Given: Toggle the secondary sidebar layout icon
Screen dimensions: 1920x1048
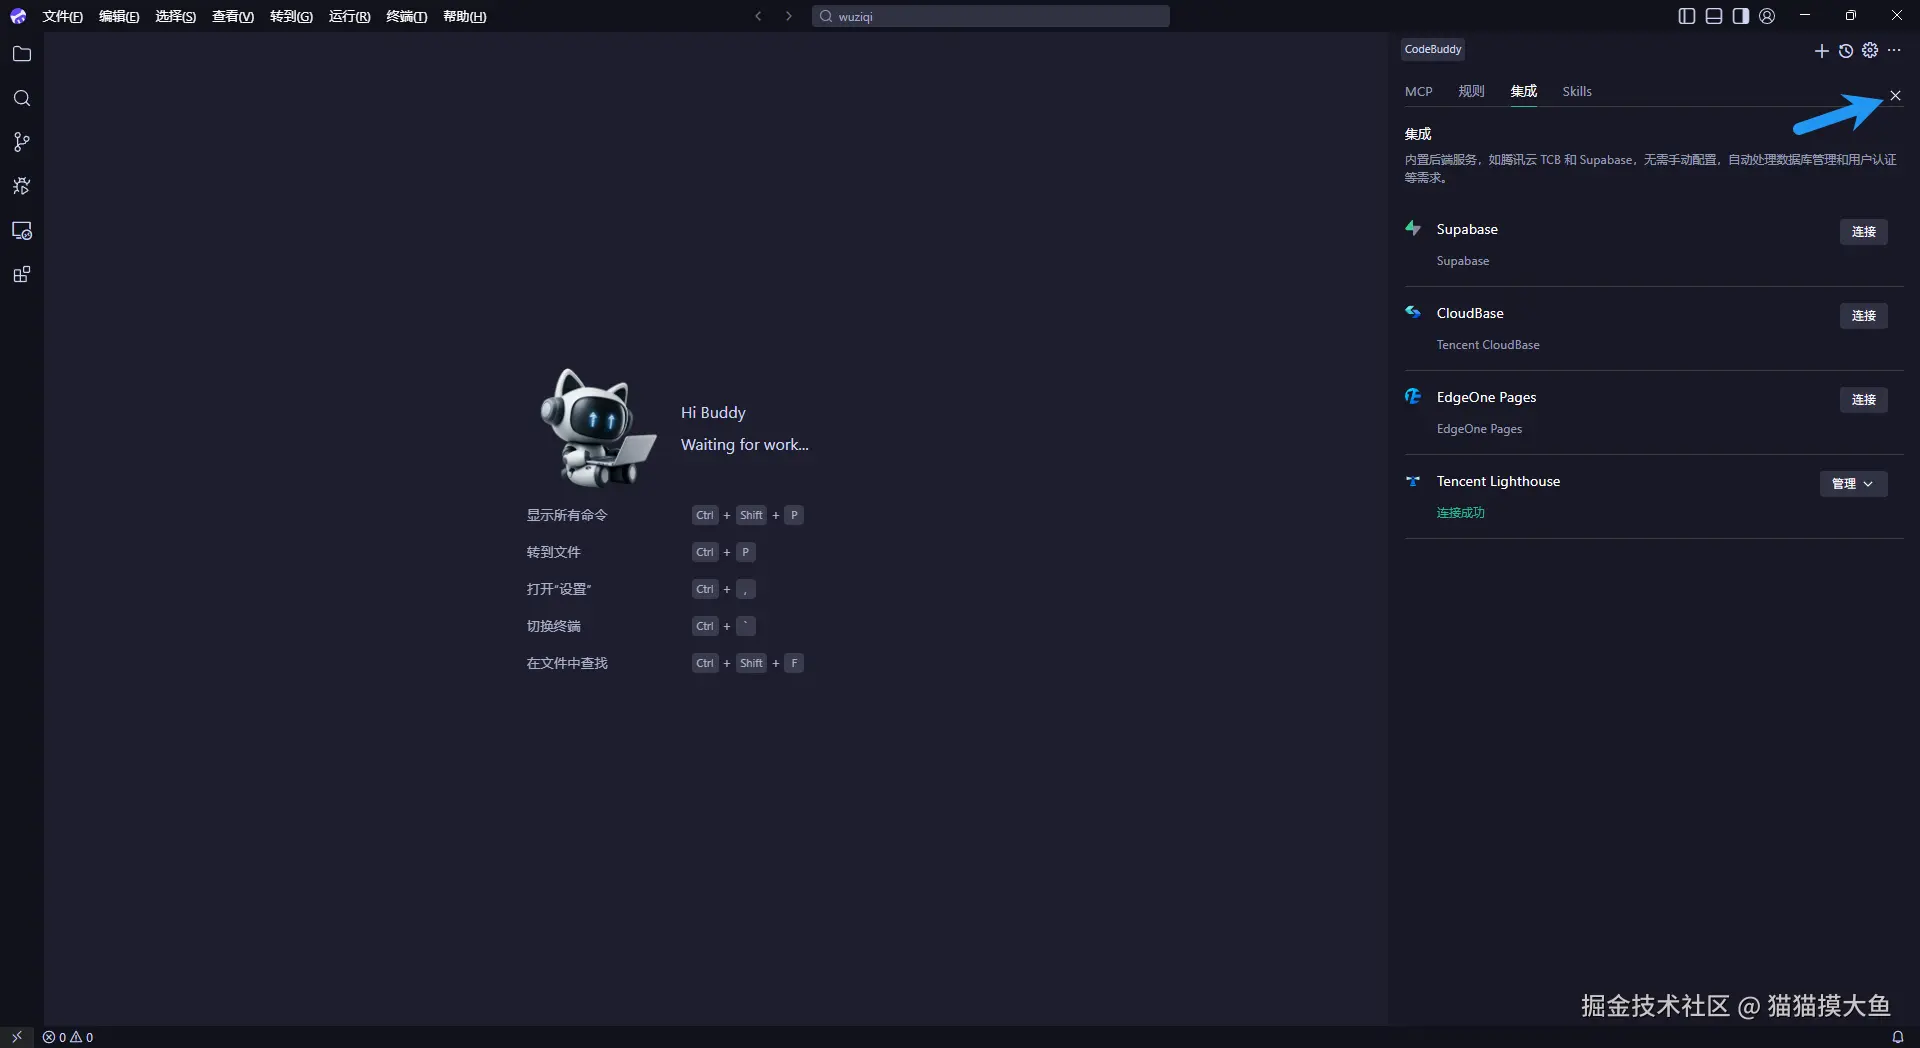Looking at the screenshot, I should pos(1741,16).
